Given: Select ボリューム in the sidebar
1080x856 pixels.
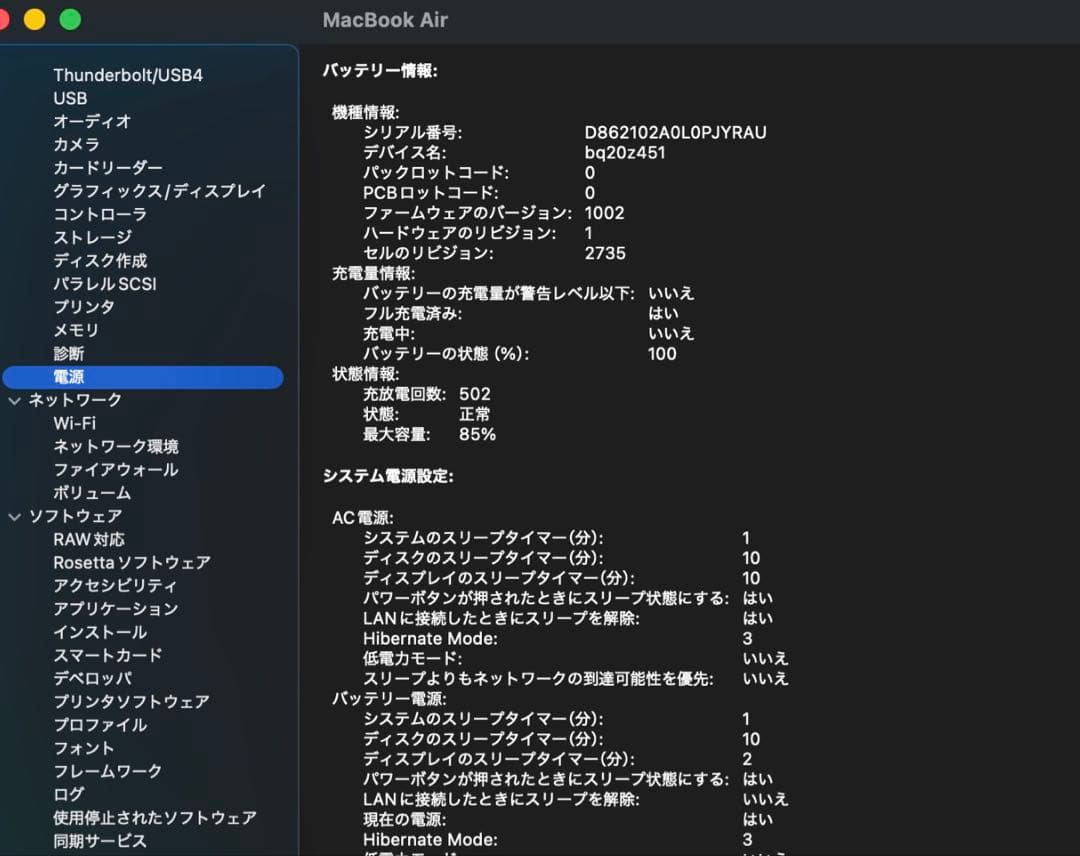Looking at the screenshot, I should (x=92, y=493).
